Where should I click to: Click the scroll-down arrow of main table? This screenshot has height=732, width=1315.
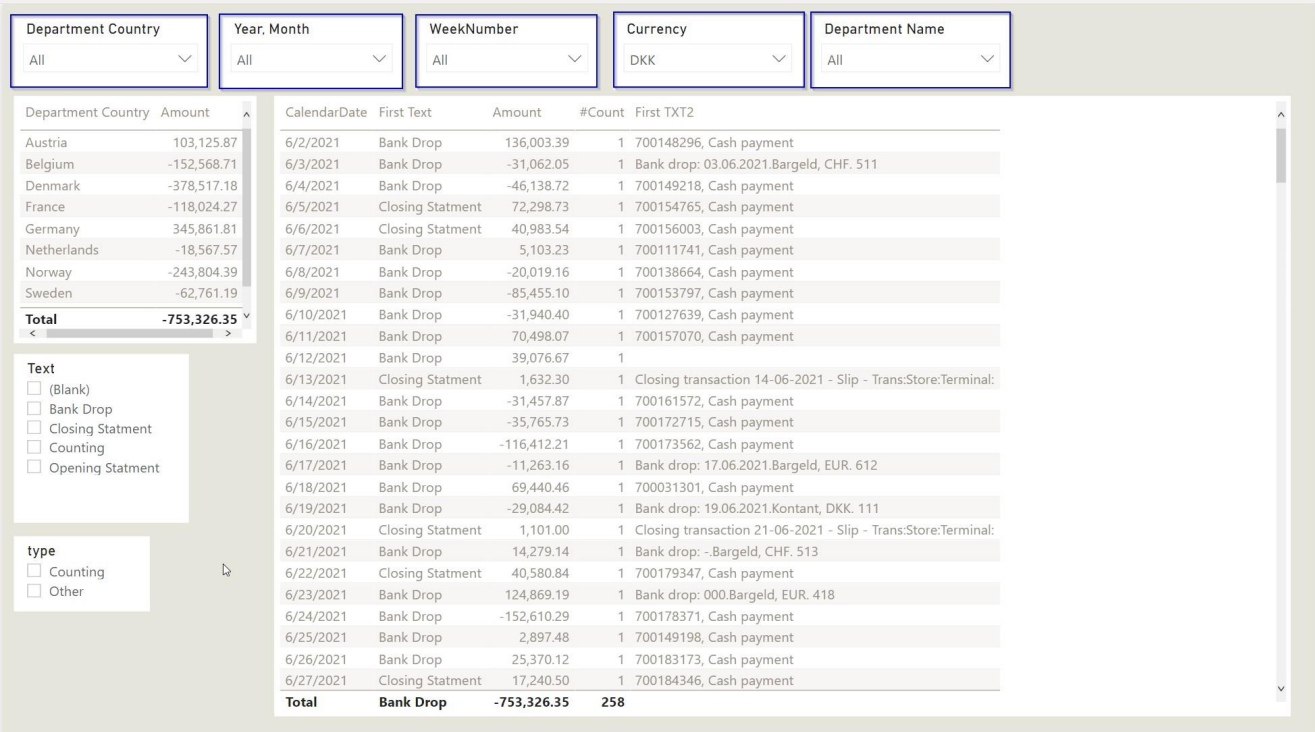click(x=1282, y=688)
